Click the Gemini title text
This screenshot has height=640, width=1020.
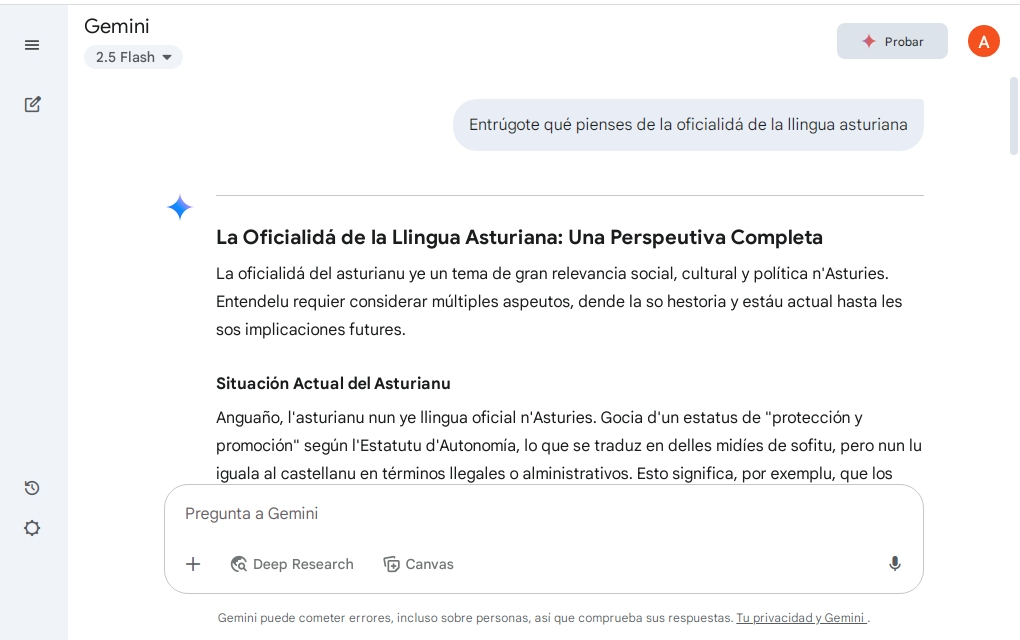click(x=116, y=26)
